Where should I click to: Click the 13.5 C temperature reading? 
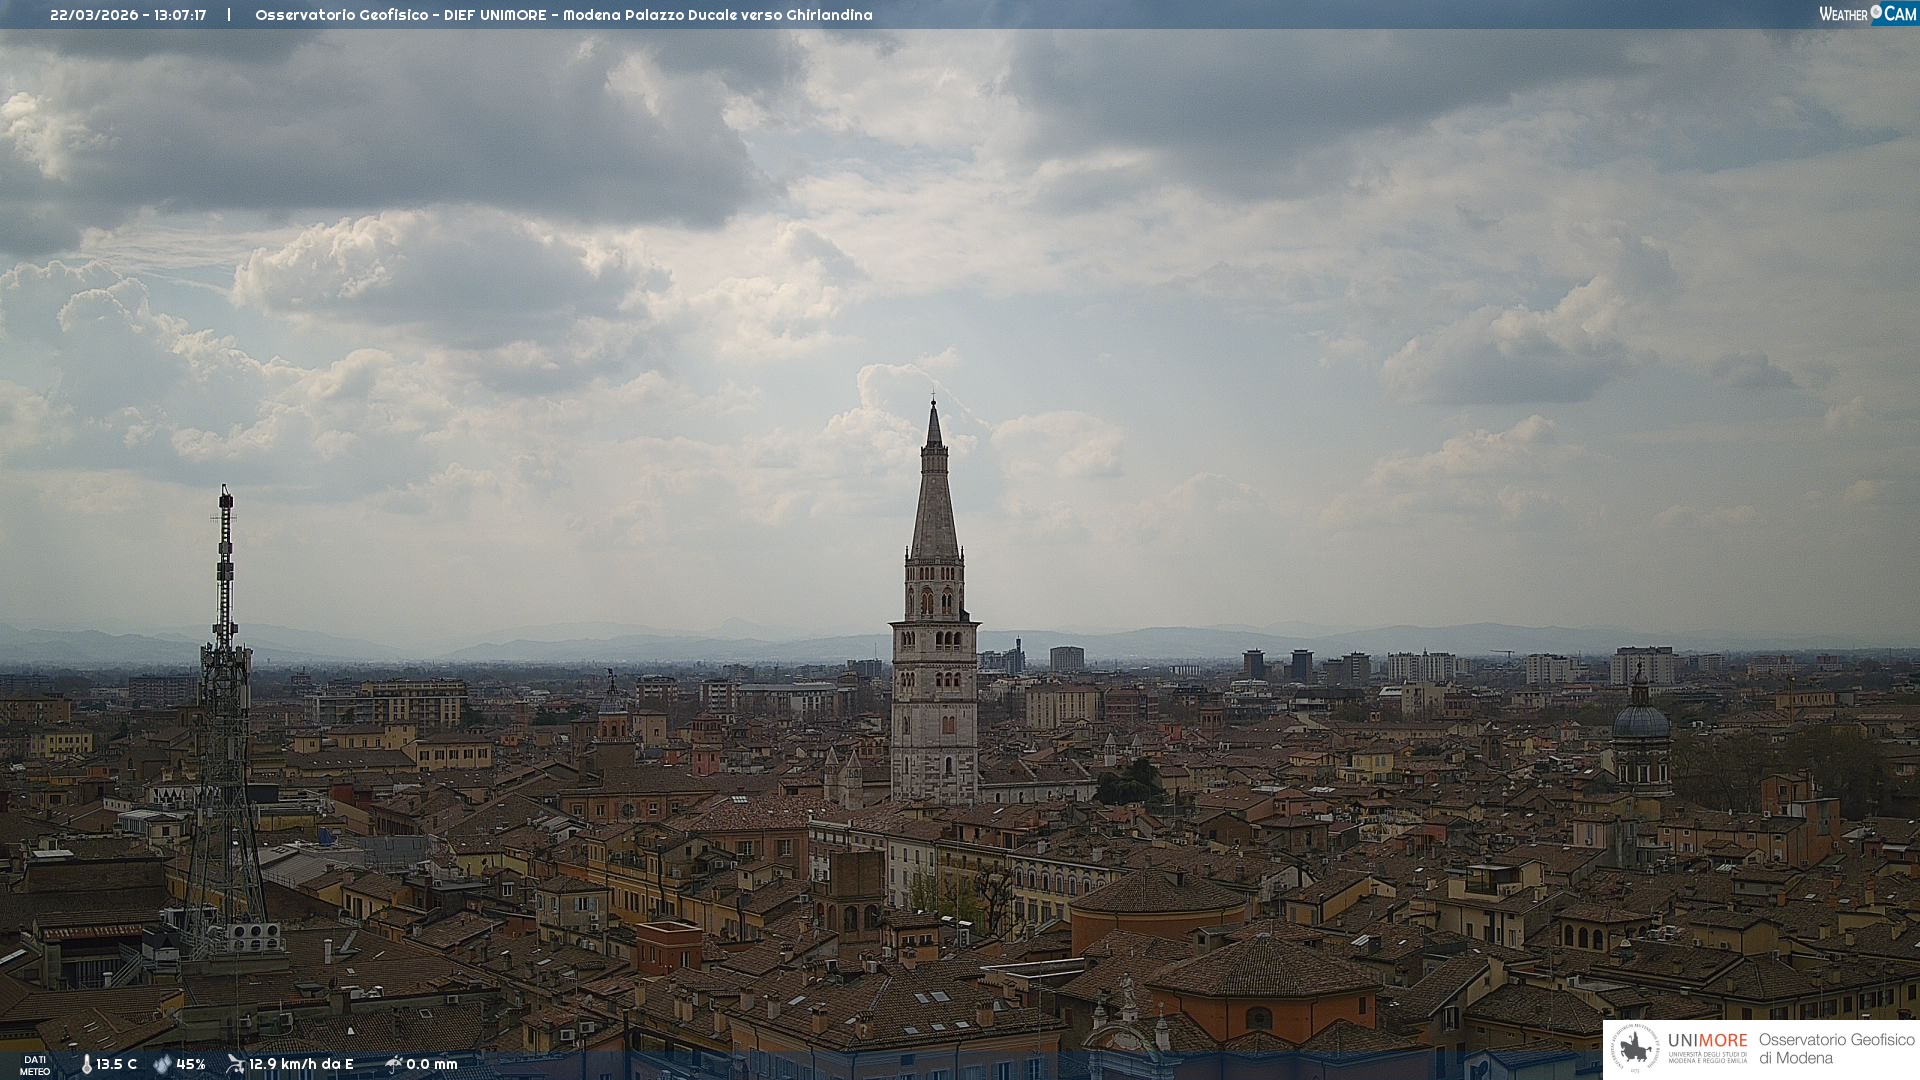[x=117, y=1065]
